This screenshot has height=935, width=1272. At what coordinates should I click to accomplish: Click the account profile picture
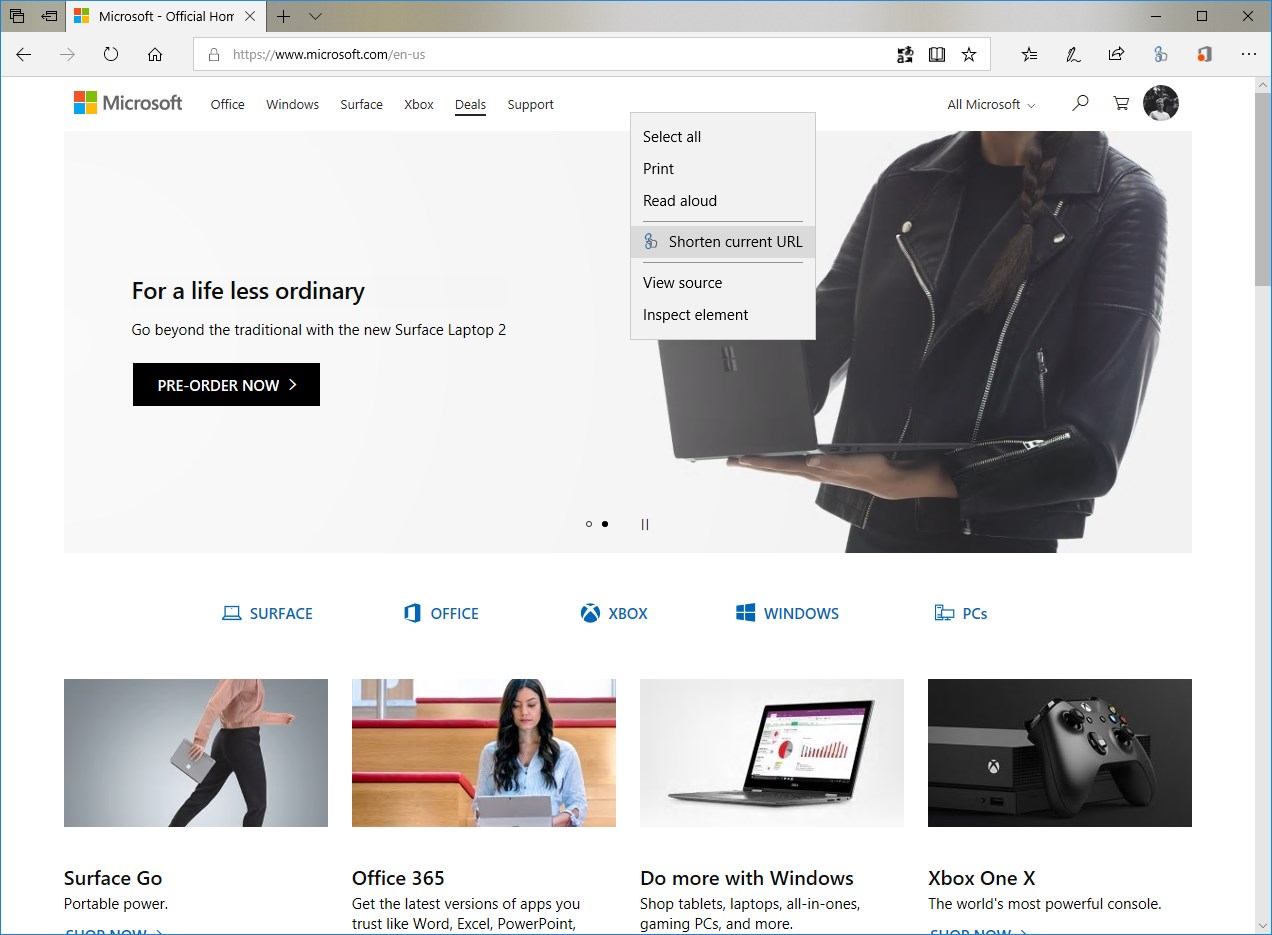(x=1161, y=103)
